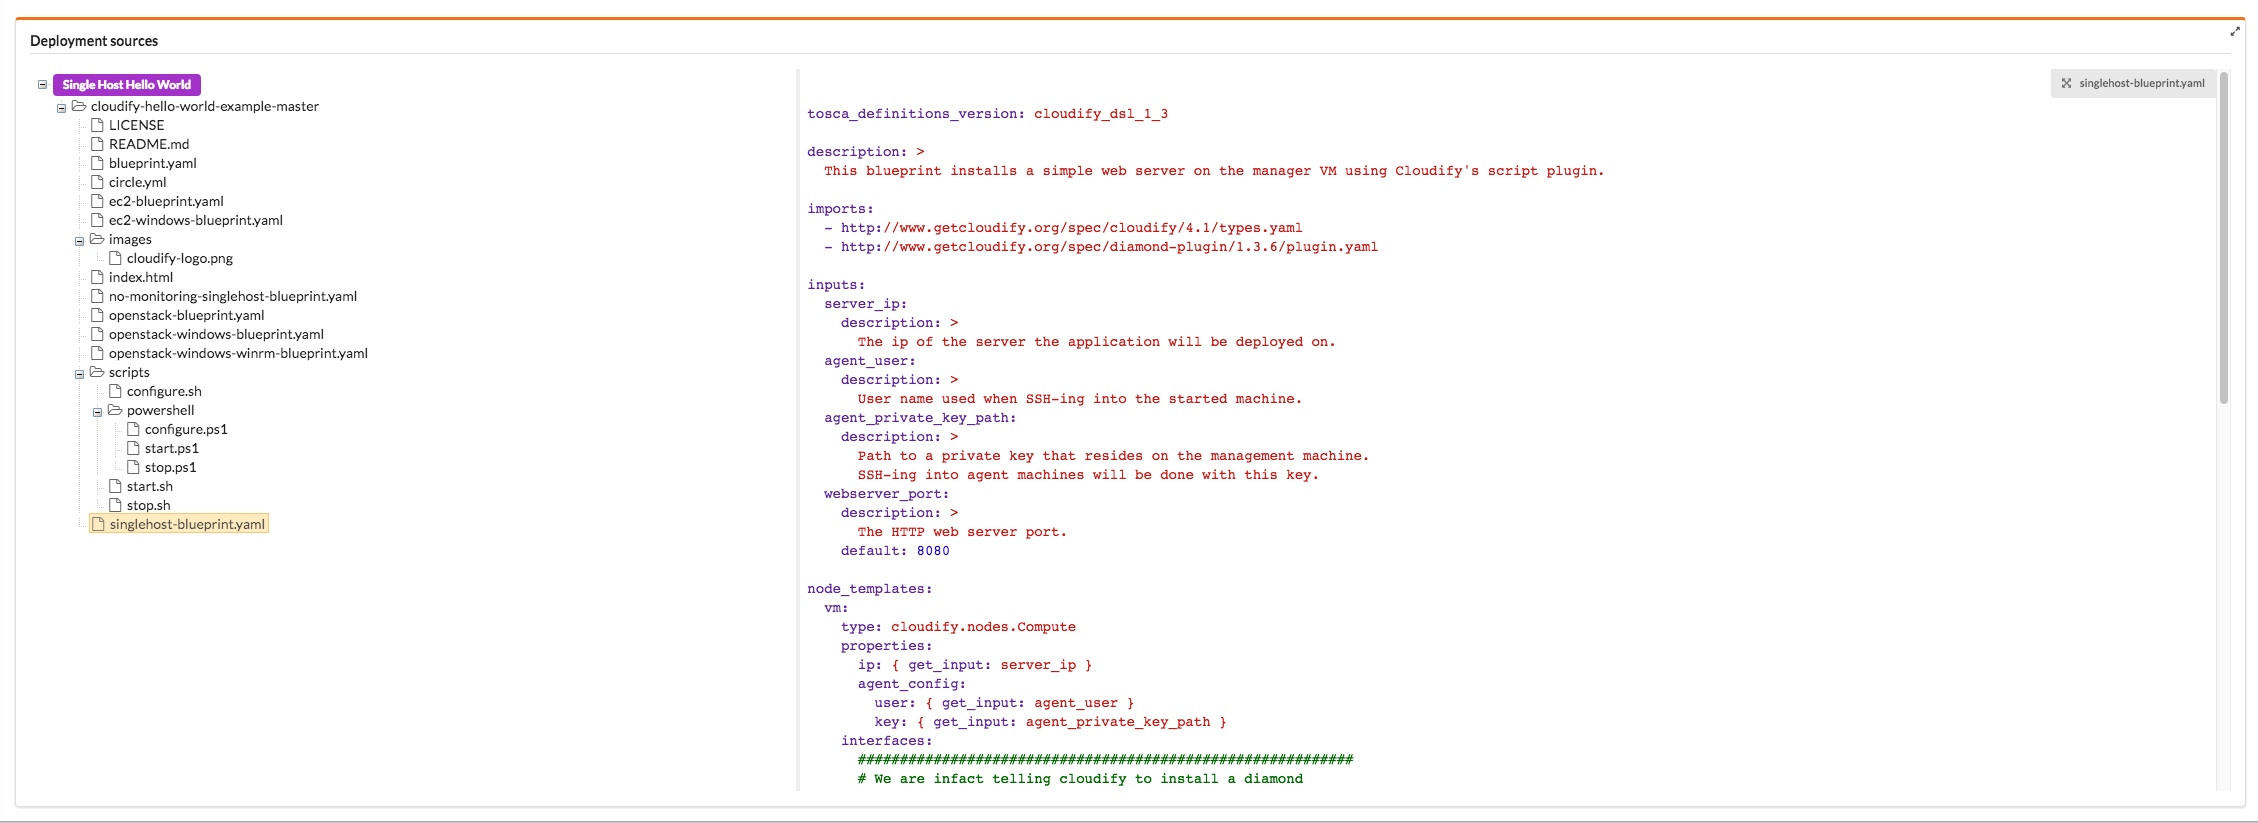Click the stop.sh file icon
This screenshot has height=823, width=2258.
click(115, 505)
